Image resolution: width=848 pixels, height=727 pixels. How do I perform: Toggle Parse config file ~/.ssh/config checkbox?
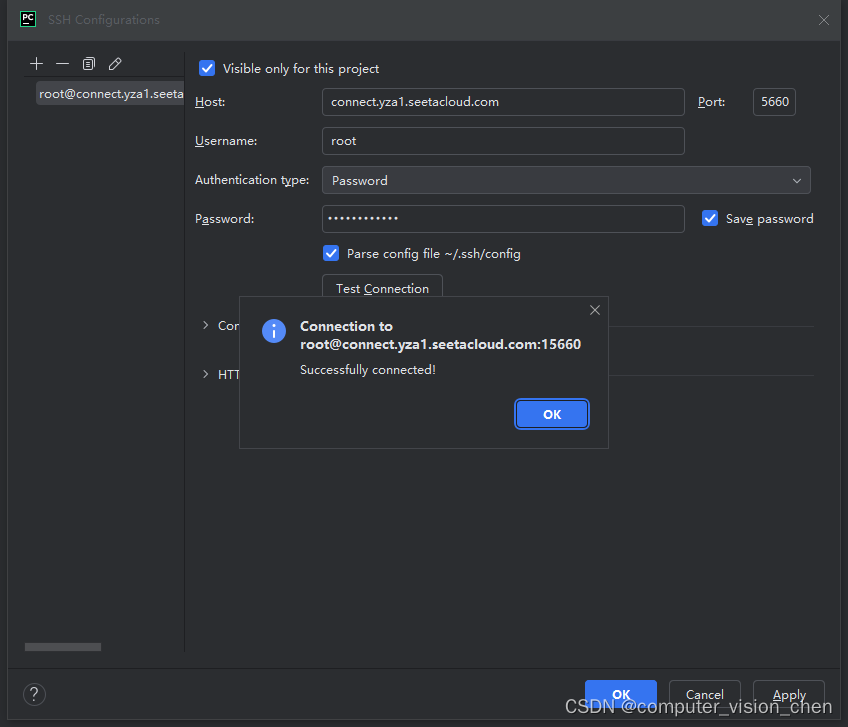331,253
